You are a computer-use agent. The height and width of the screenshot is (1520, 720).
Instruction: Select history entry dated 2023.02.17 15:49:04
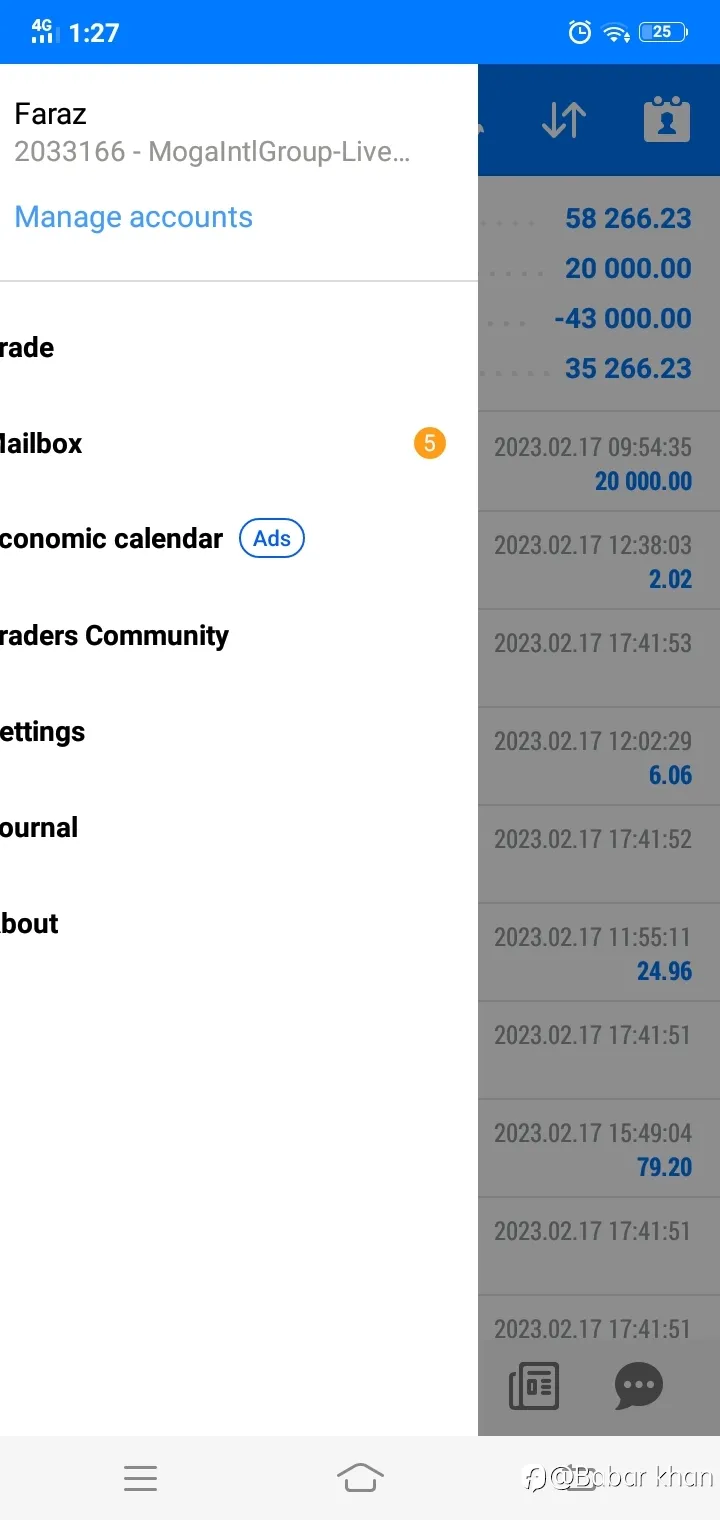(x=599, y=1149)
